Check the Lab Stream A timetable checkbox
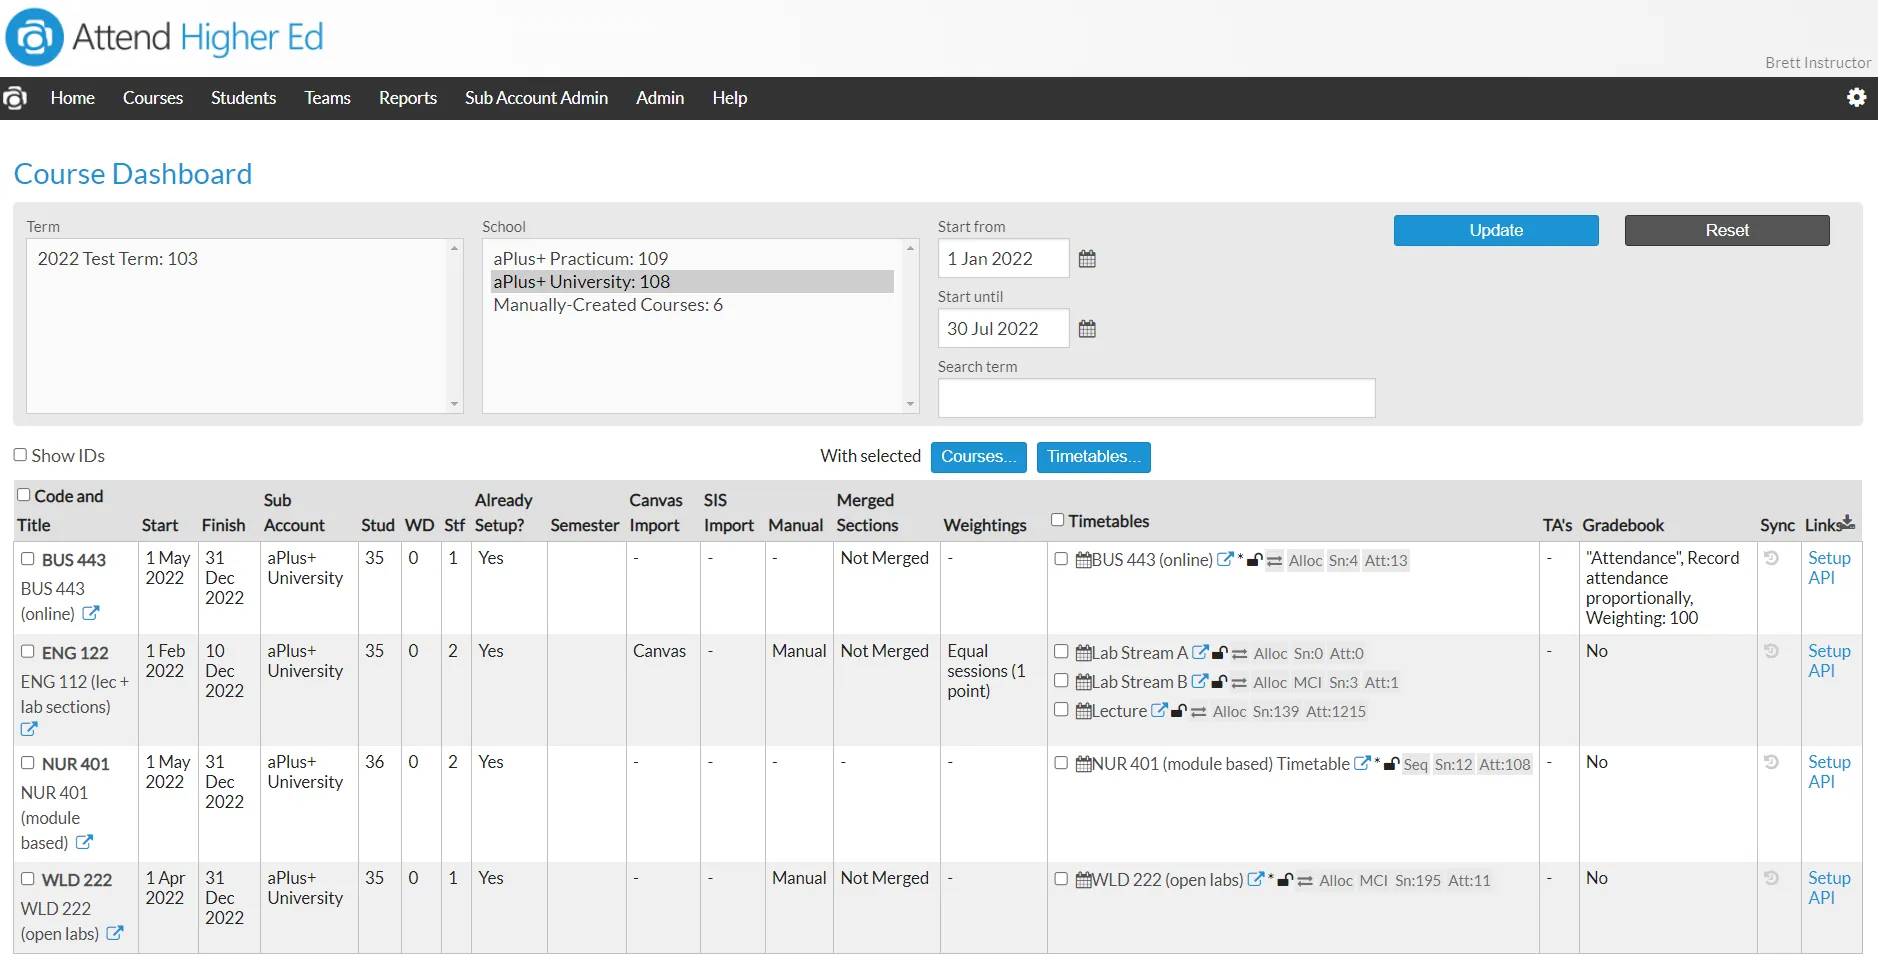1878x963 pixels. click(x=1061, y=652)
